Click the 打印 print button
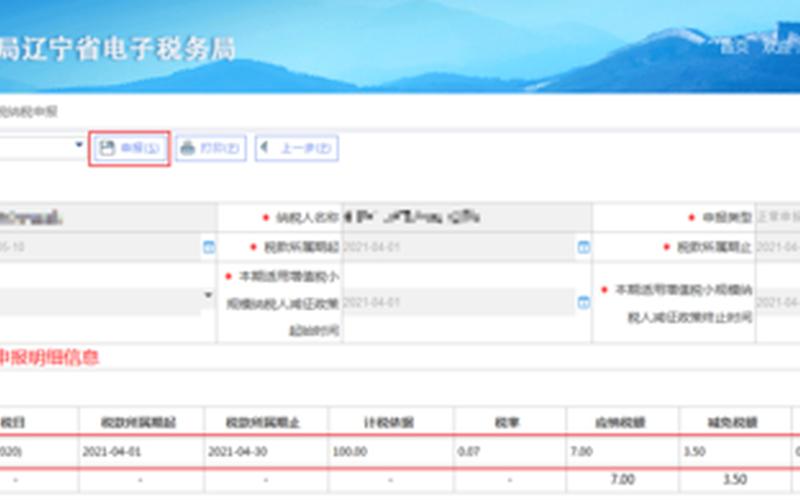This screenshot has width=800, height=500. (211, 148)
